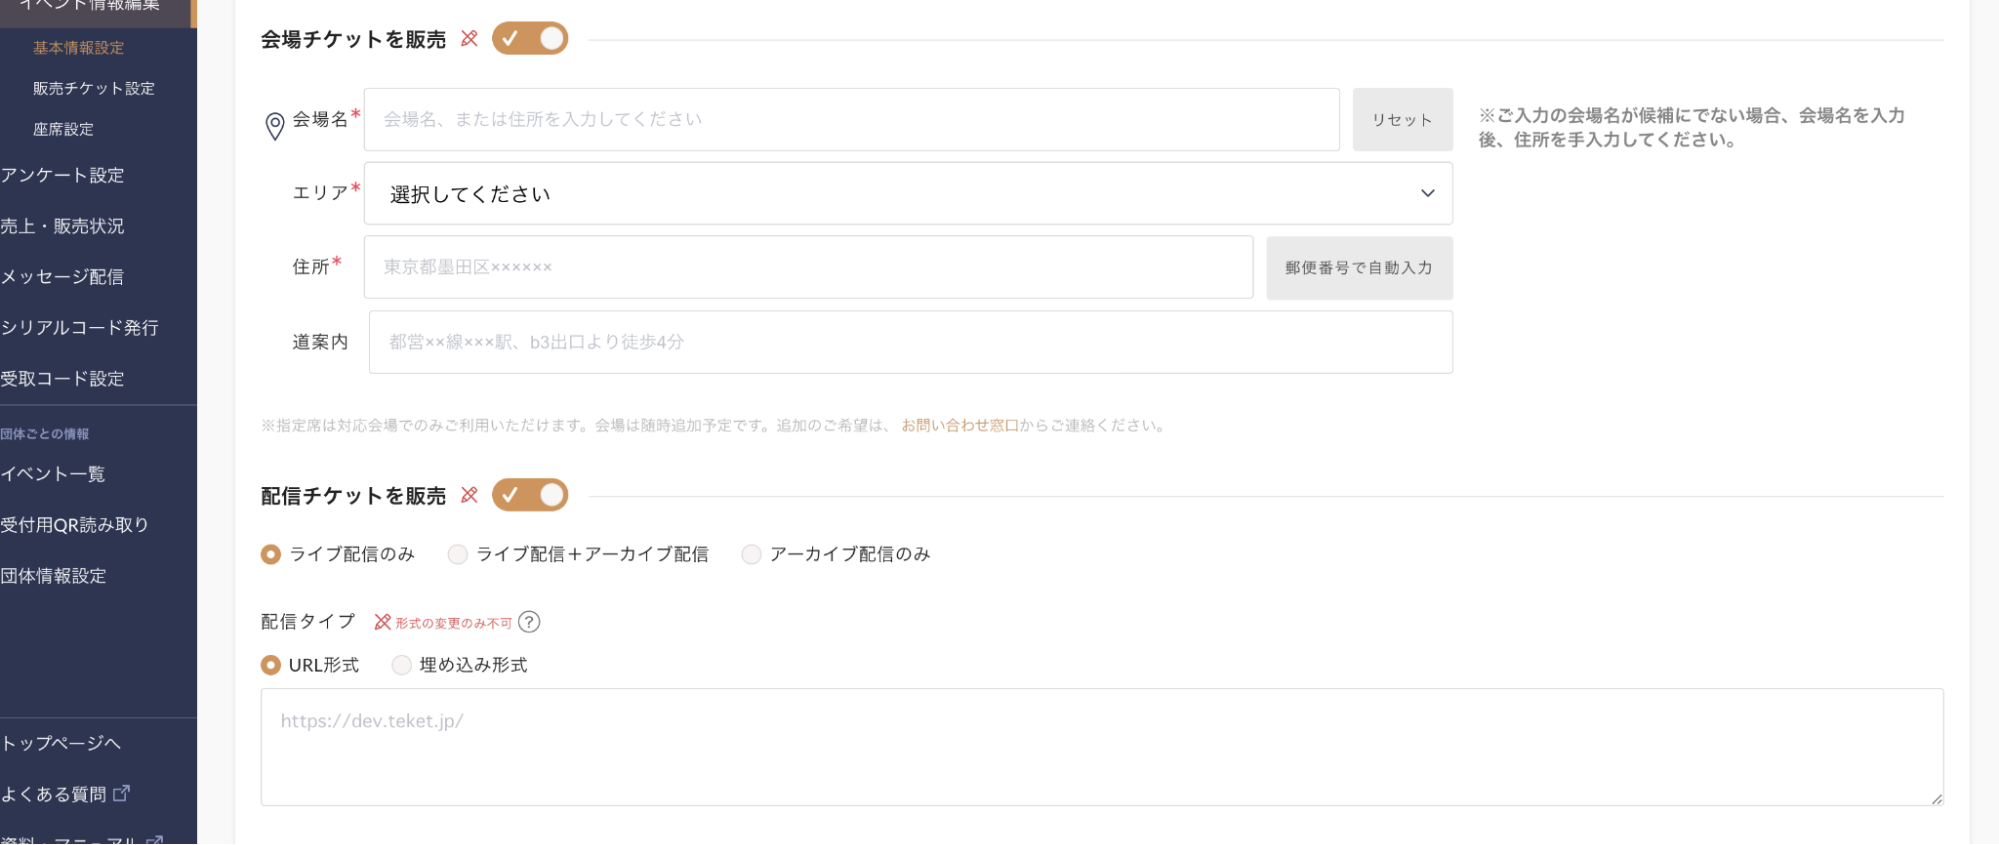Open the エリア dropdown
1999x845 pixels.
(908, 193)
